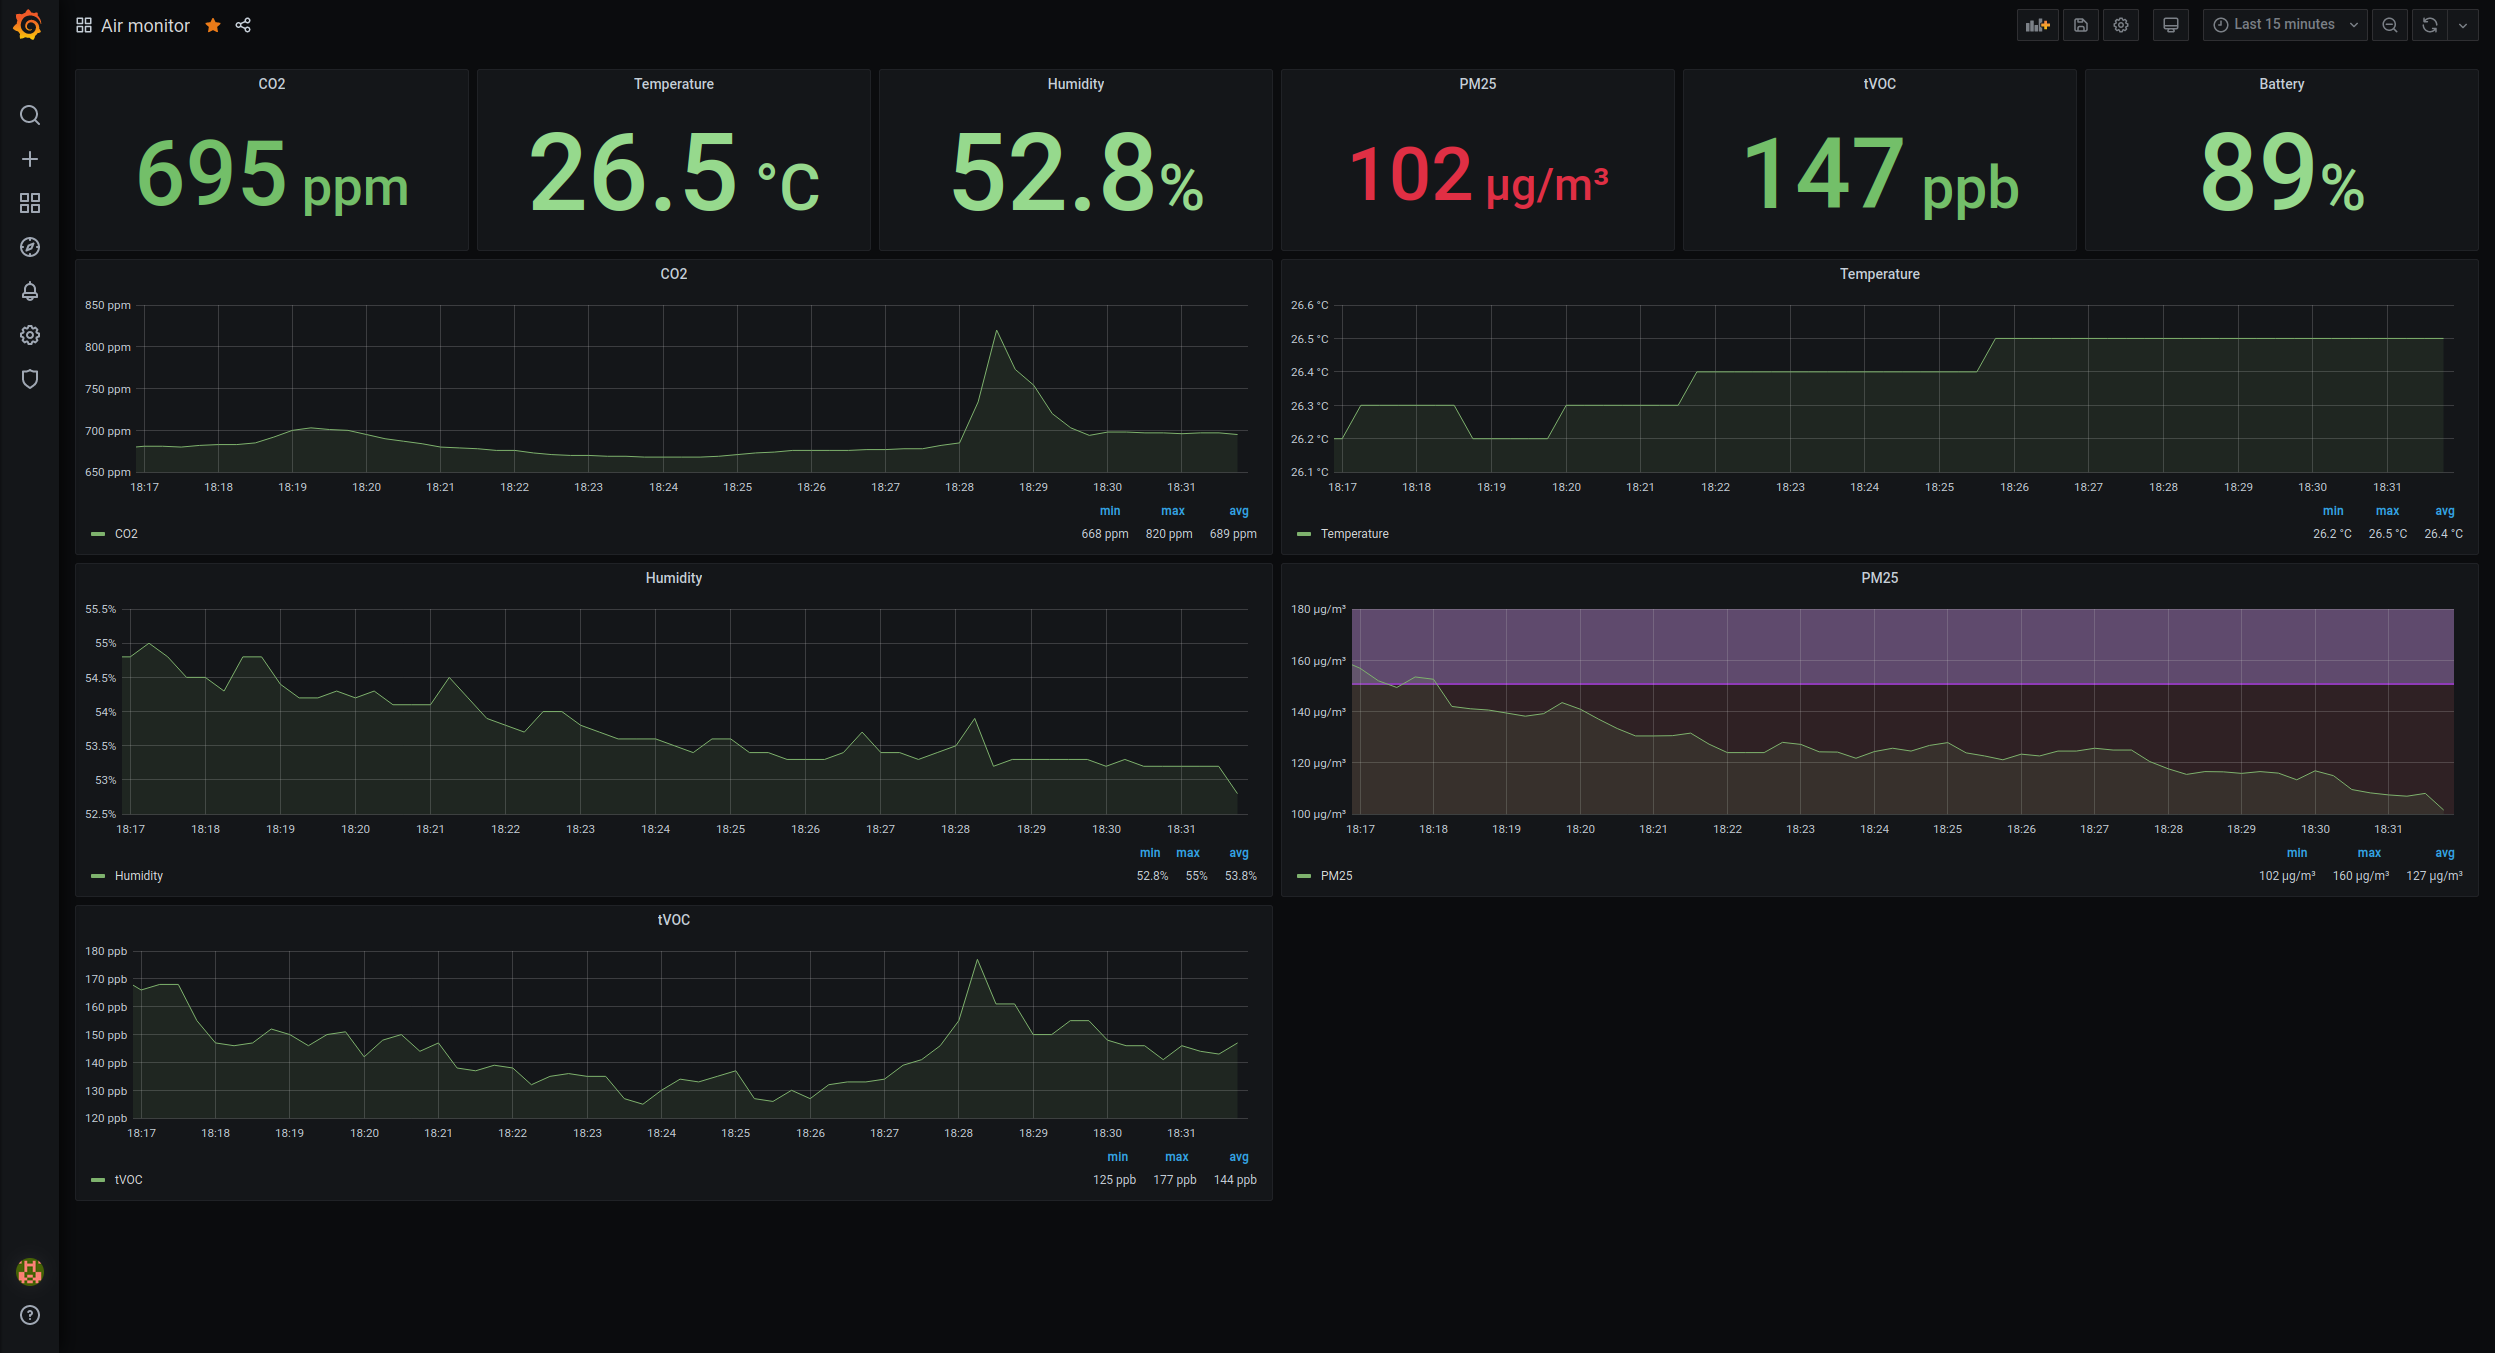Screen dimensions: 2495x1353
Task: Click the create plus icon in sidebar
Action: [x=30, y=160]
